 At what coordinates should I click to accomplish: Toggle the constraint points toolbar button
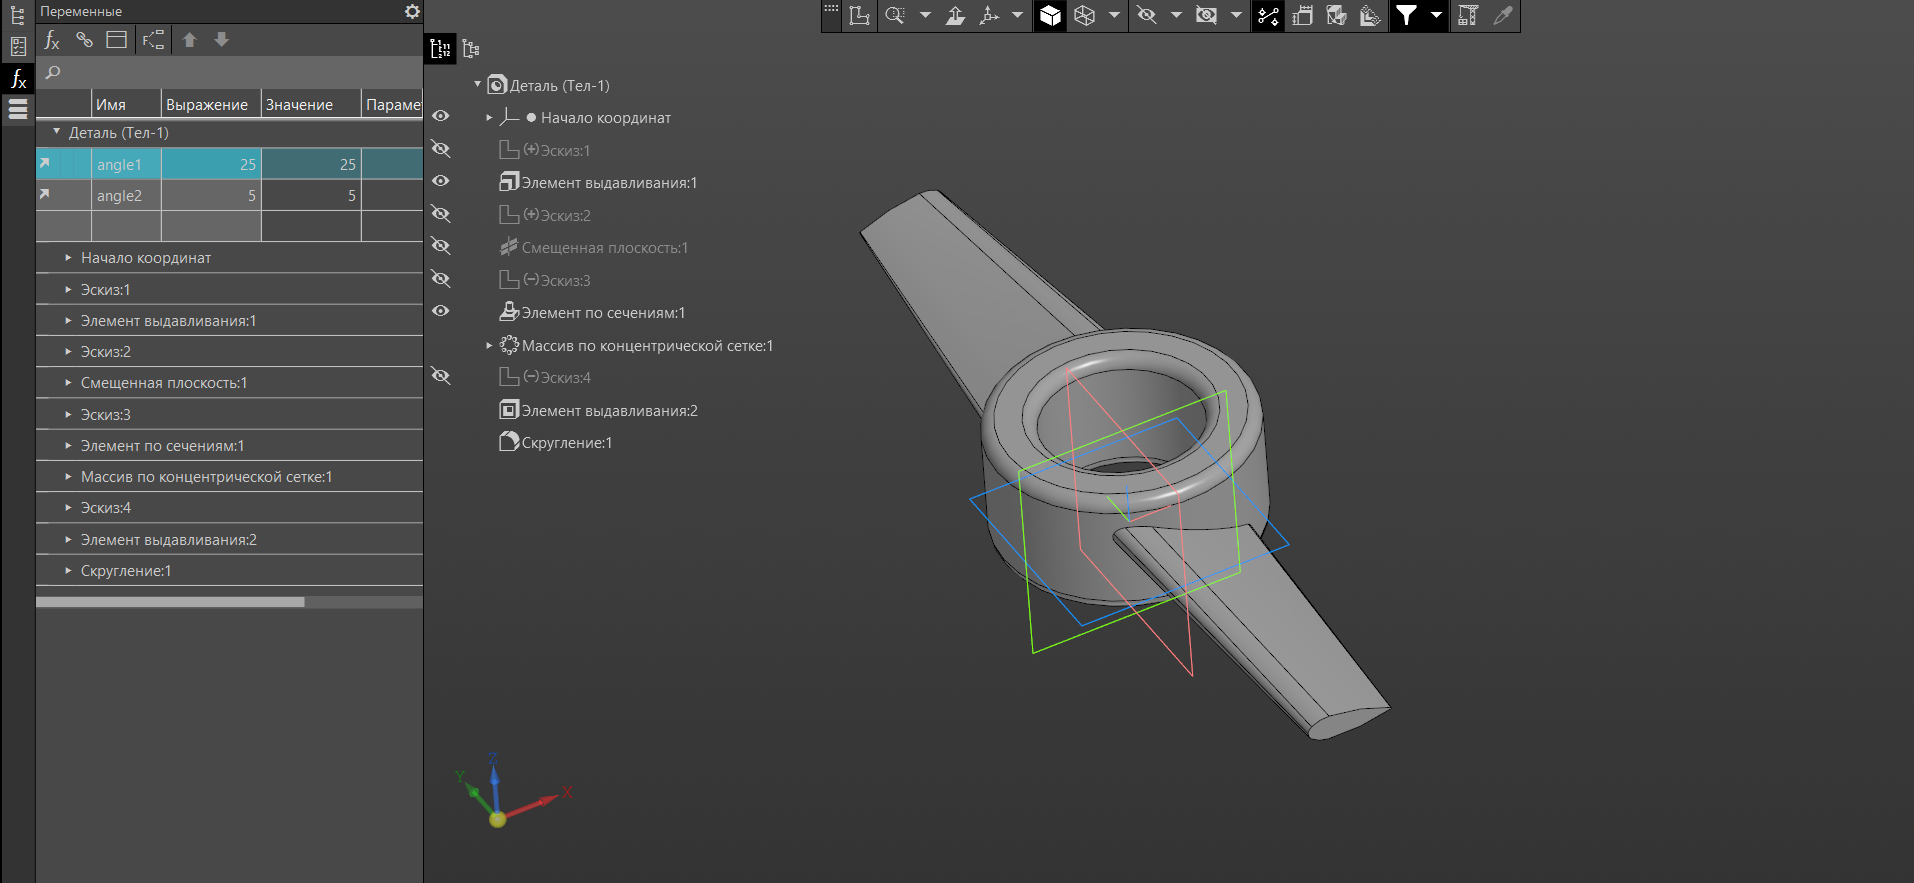tap(1268, 15)
